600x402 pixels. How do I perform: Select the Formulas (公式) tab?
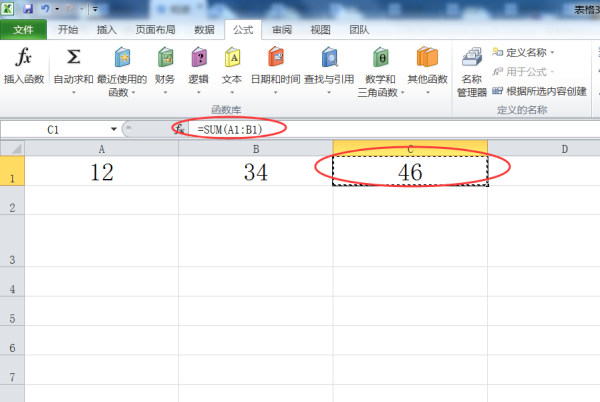coord(243,30)
